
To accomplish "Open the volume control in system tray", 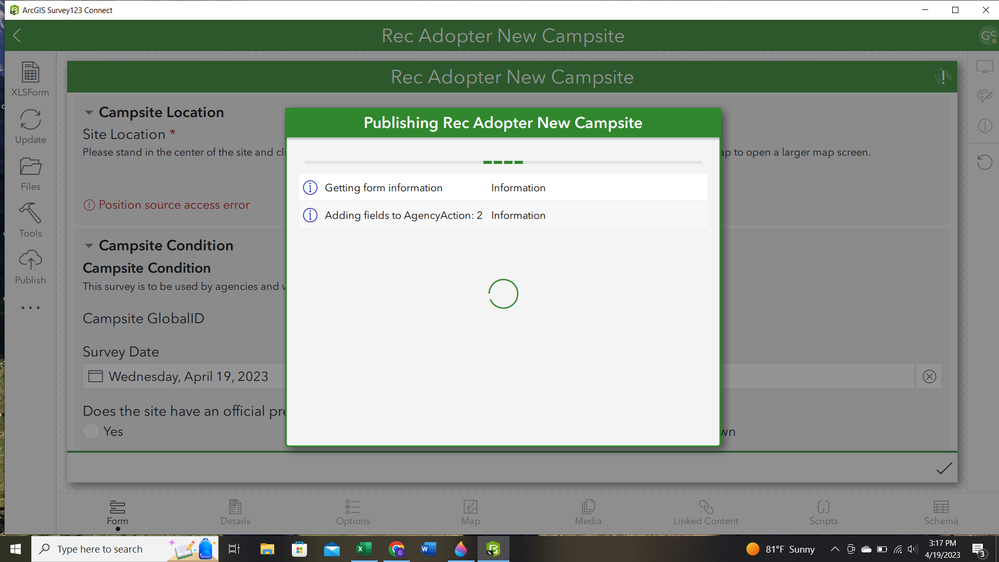I will (912, 549).
